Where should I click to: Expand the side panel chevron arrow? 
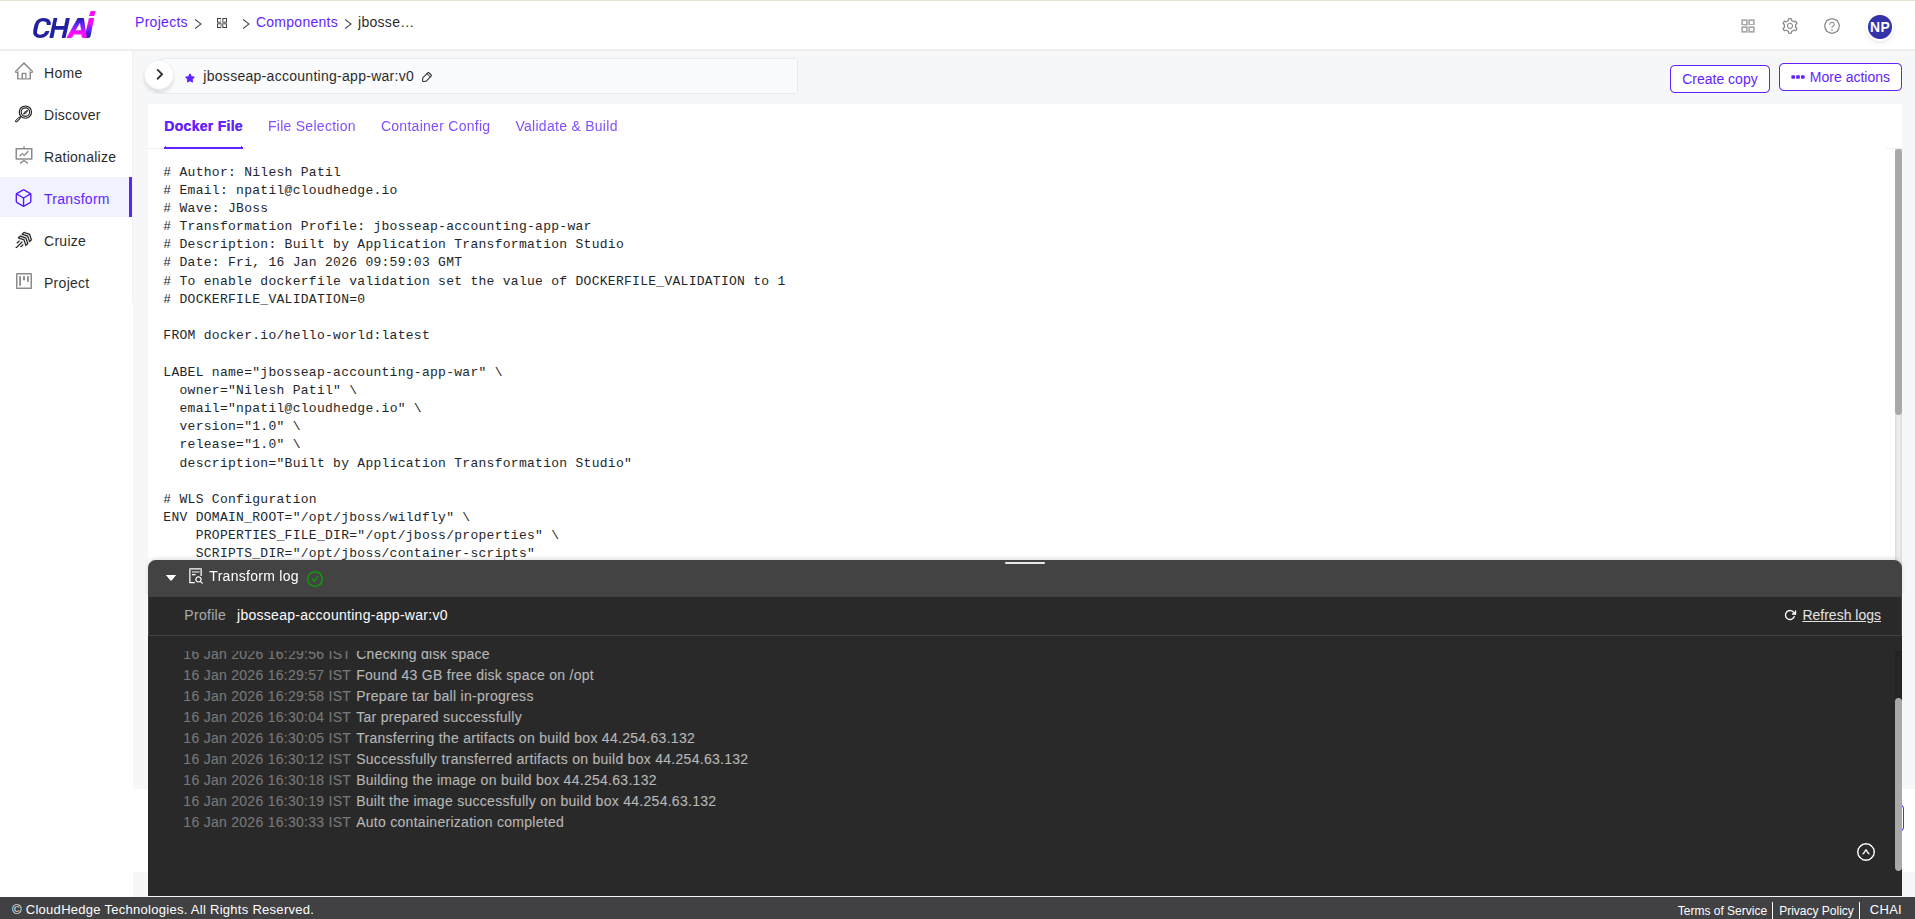(159, 75)
